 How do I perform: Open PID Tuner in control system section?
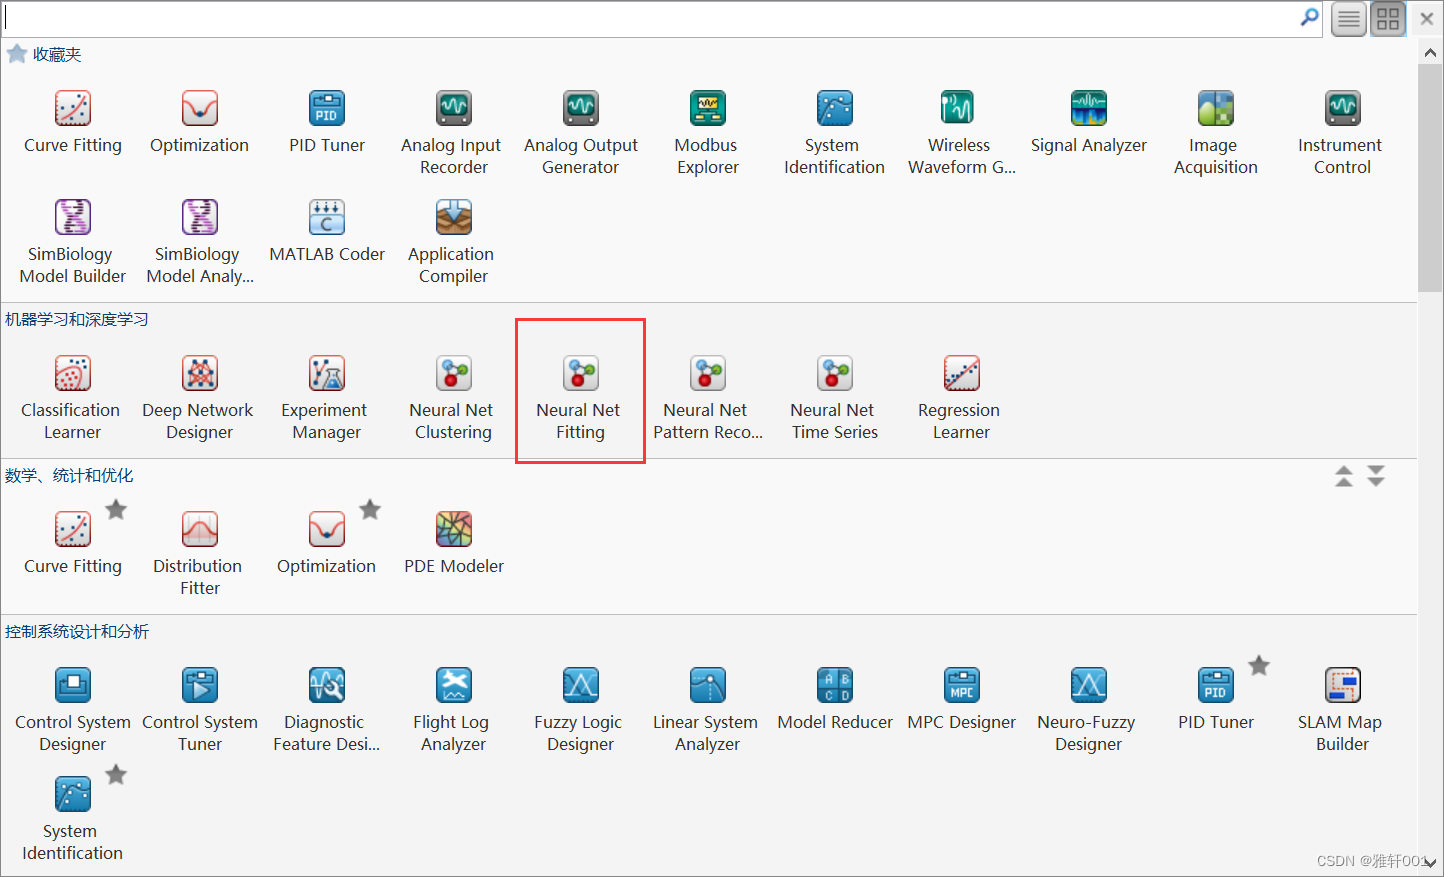coord(1216,700)
